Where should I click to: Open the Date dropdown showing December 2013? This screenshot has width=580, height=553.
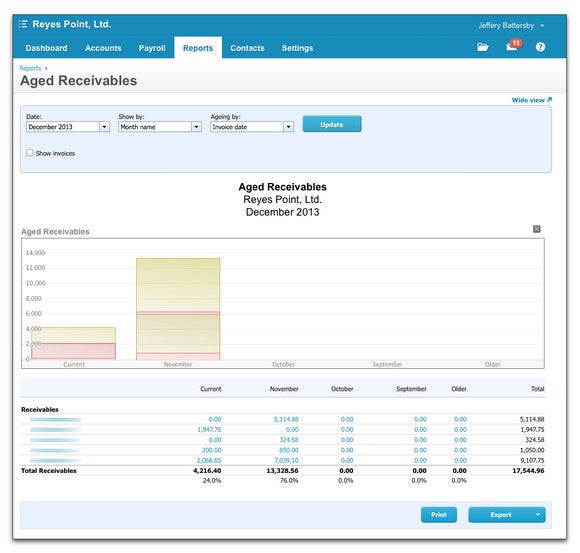tap(68, 127)
